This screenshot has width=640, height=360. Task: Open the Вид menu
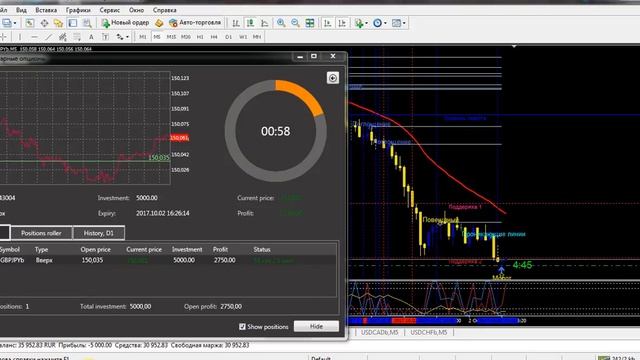21,10
